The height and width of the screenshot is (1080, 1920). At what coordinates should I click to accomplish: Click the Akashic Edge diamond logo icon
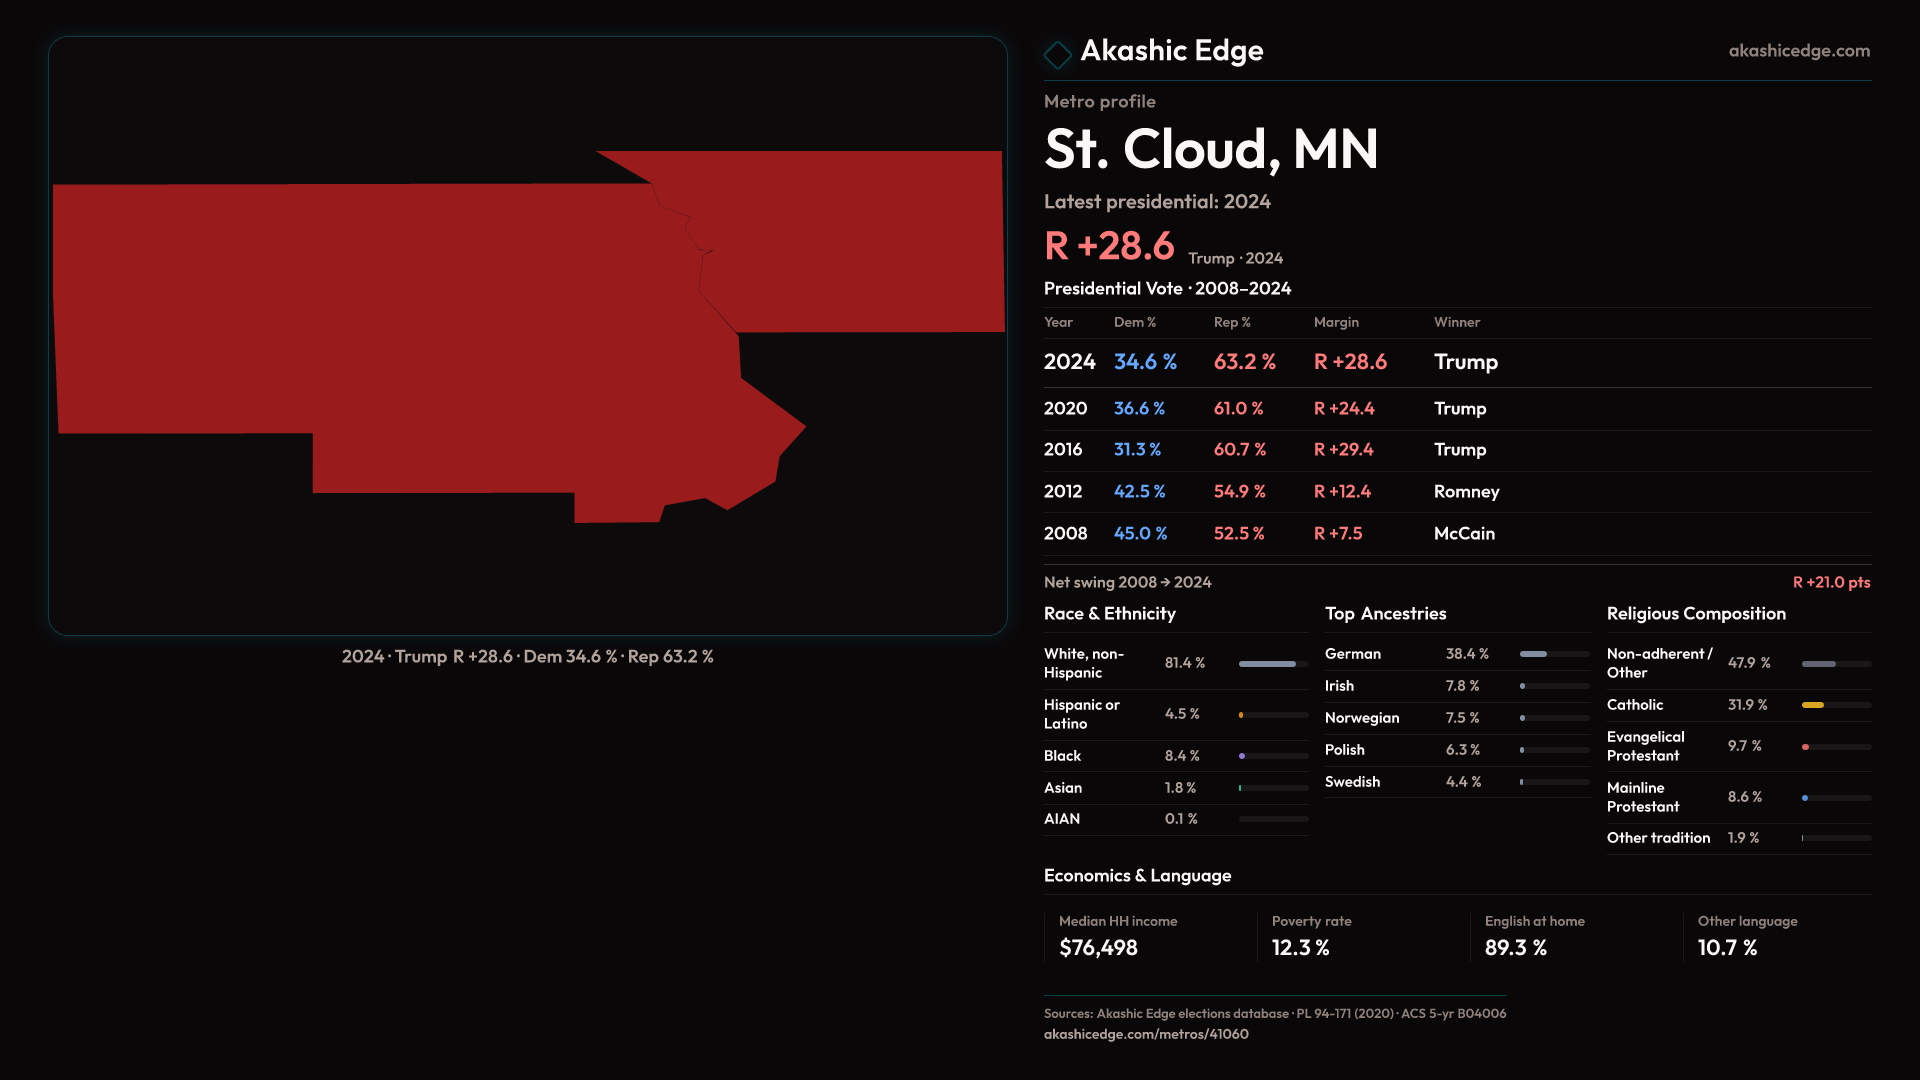tap(1057, 54)
